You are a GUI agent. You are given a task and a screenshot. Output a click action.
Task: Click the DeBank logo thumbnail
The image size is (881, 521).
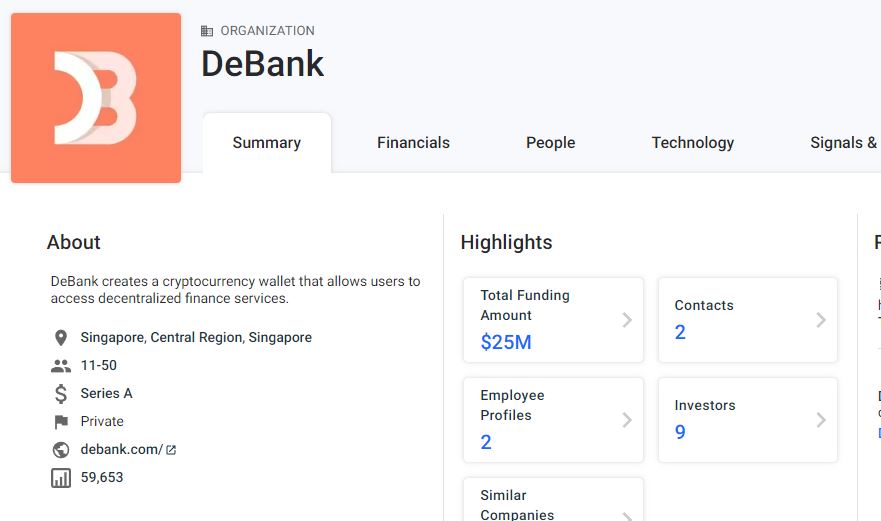[96, 98]
